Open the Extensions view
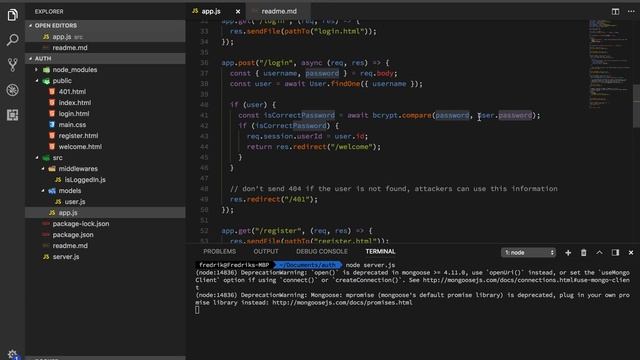Screen dimensions: 640x360 click(12, 115)
